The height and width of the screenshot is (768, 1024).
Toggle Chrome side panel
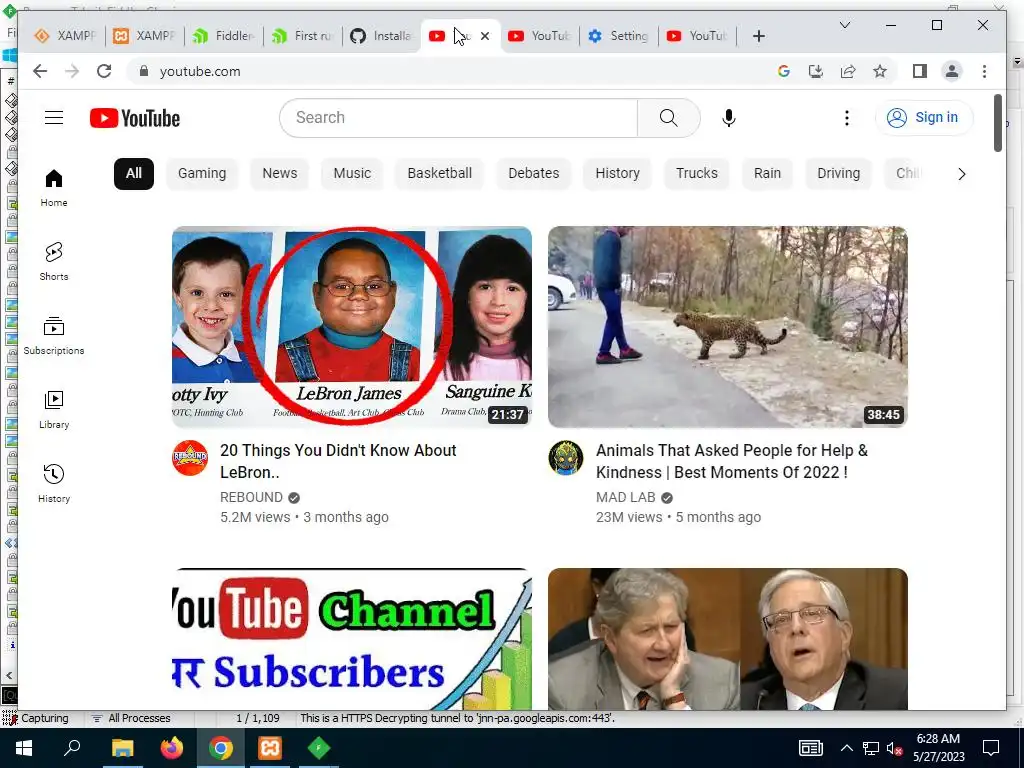tap(920, 71)
